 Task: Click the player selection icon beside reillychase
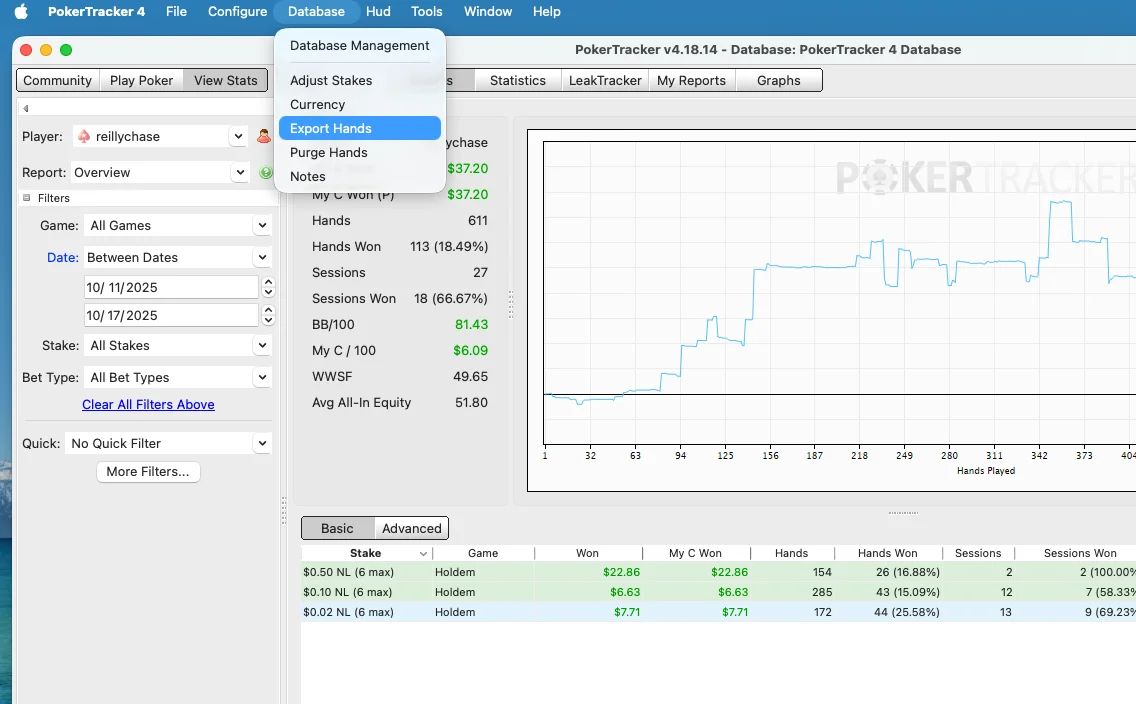tap(264, 136)
